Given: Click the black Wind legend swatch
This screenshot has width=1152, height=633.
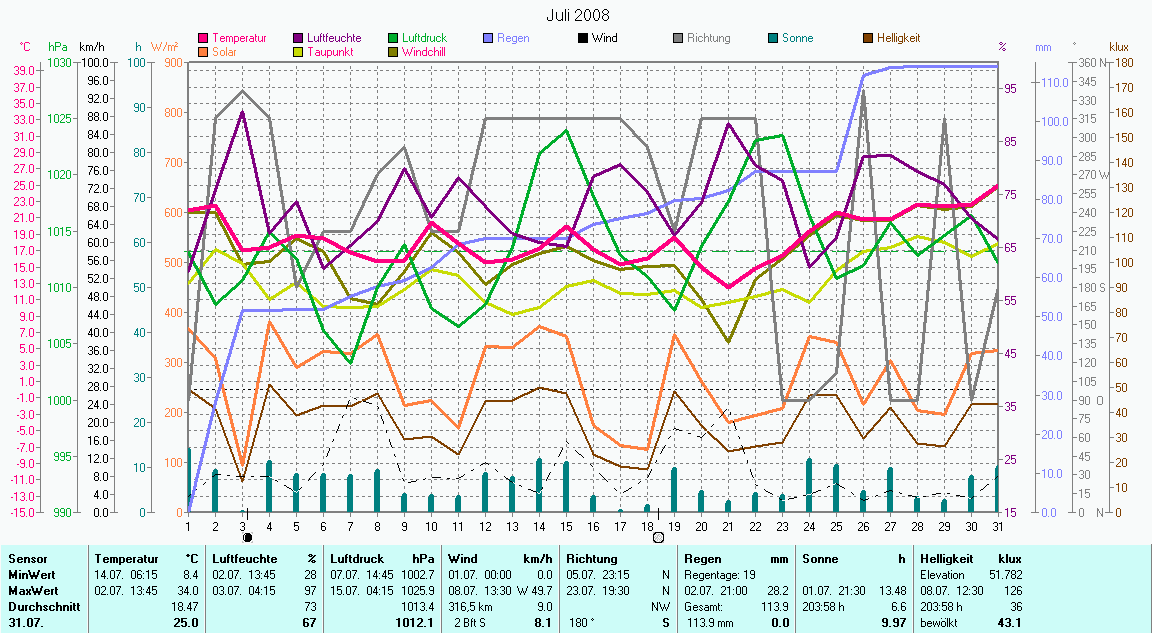Looking at the screenshot, I should pos(582,38).
